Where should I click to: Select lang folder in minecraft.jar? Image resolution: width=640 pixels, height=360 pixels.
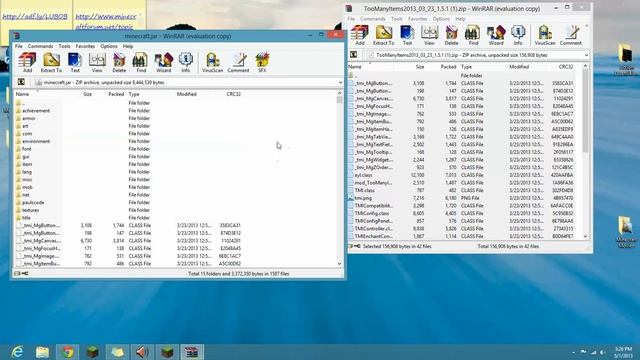coord(27,172)
